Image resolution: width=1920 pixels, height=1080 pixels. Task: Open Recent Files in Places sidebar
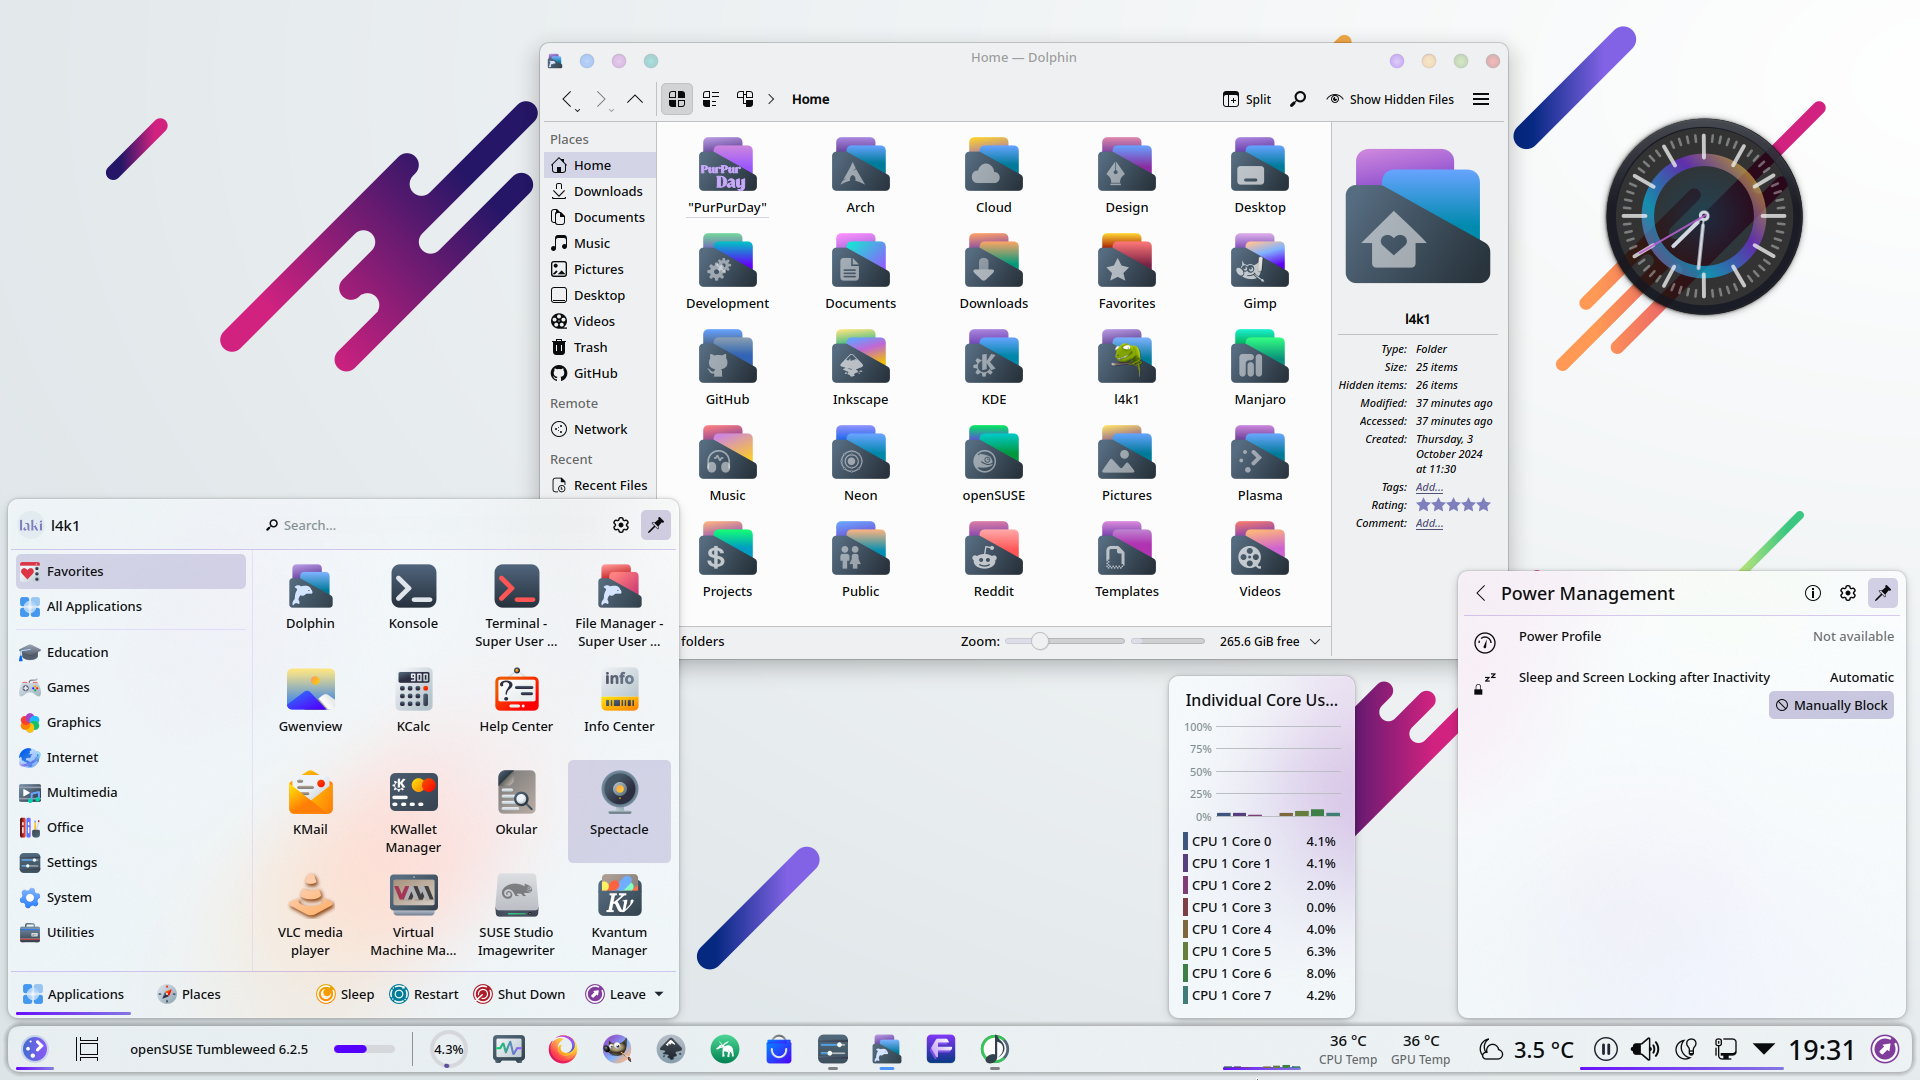600,485
